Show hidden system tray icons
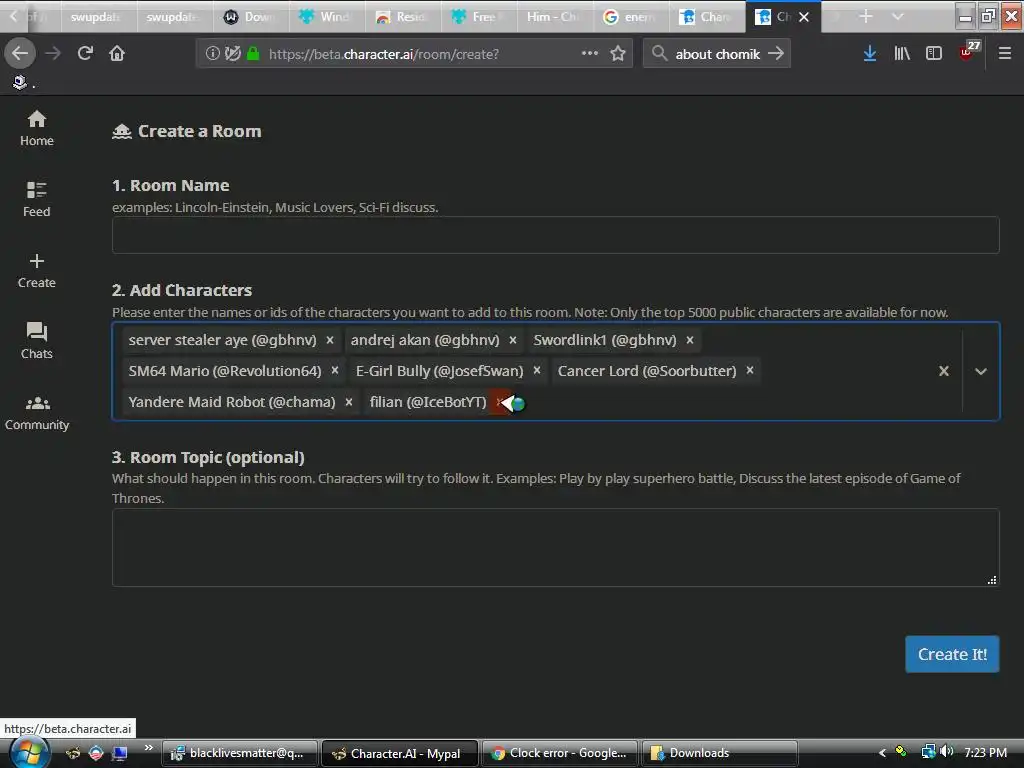1024x768 pixels. pos(882,753)
